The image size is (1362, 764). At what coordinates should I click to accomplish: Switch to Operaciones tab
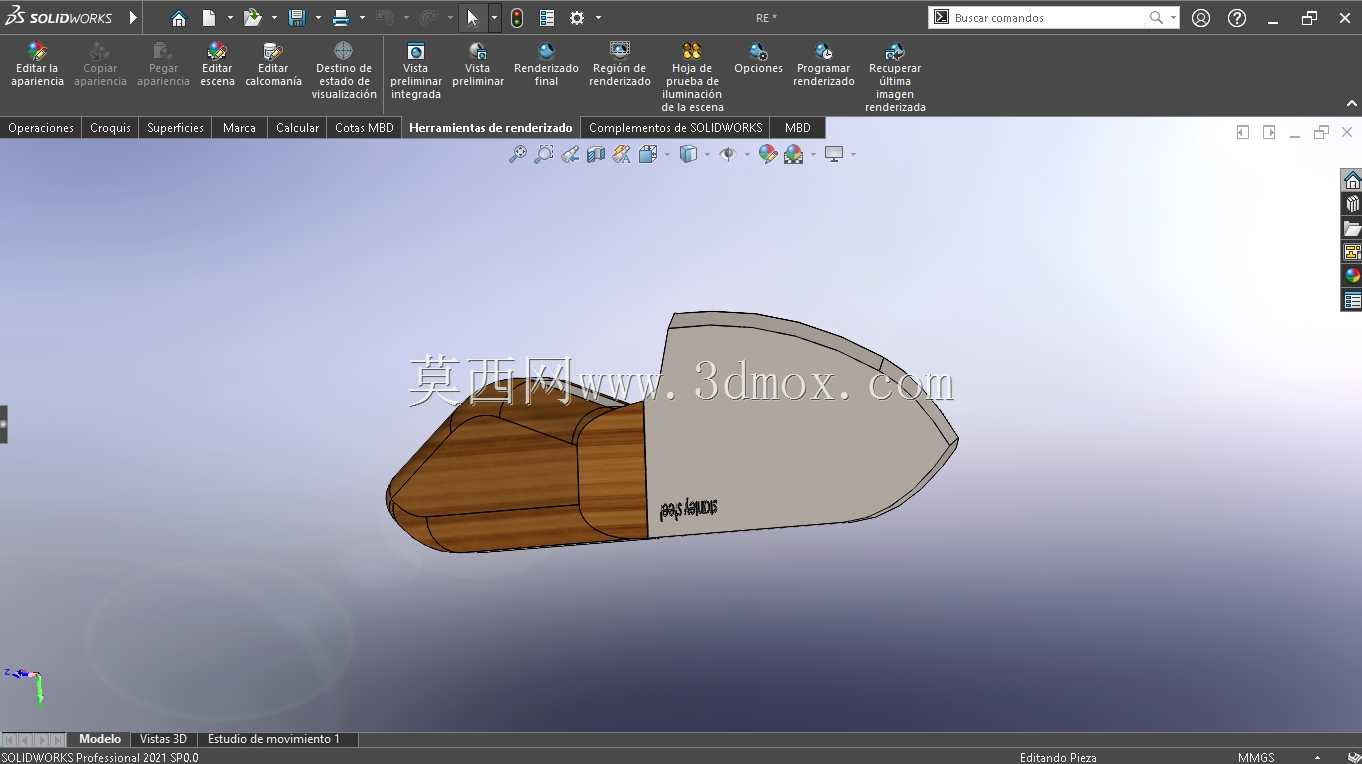(41, 128)
